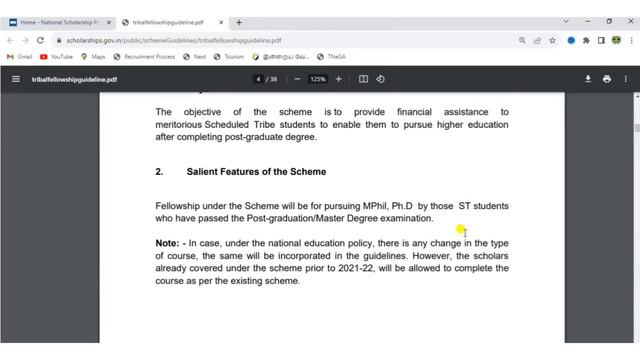This screenshot has width=640, height=360.
Task: Open the Recruitment Process bookmark
Action: pos(144,57)
